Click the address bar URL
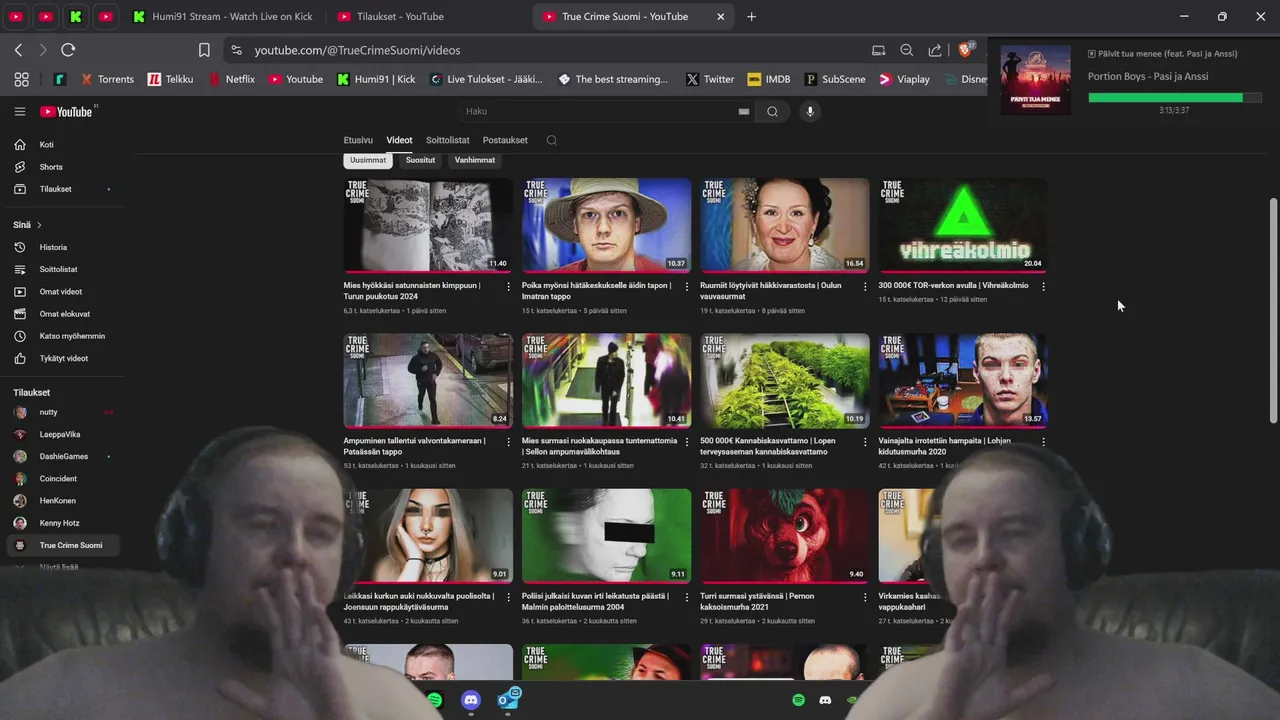 coord(357,50)
